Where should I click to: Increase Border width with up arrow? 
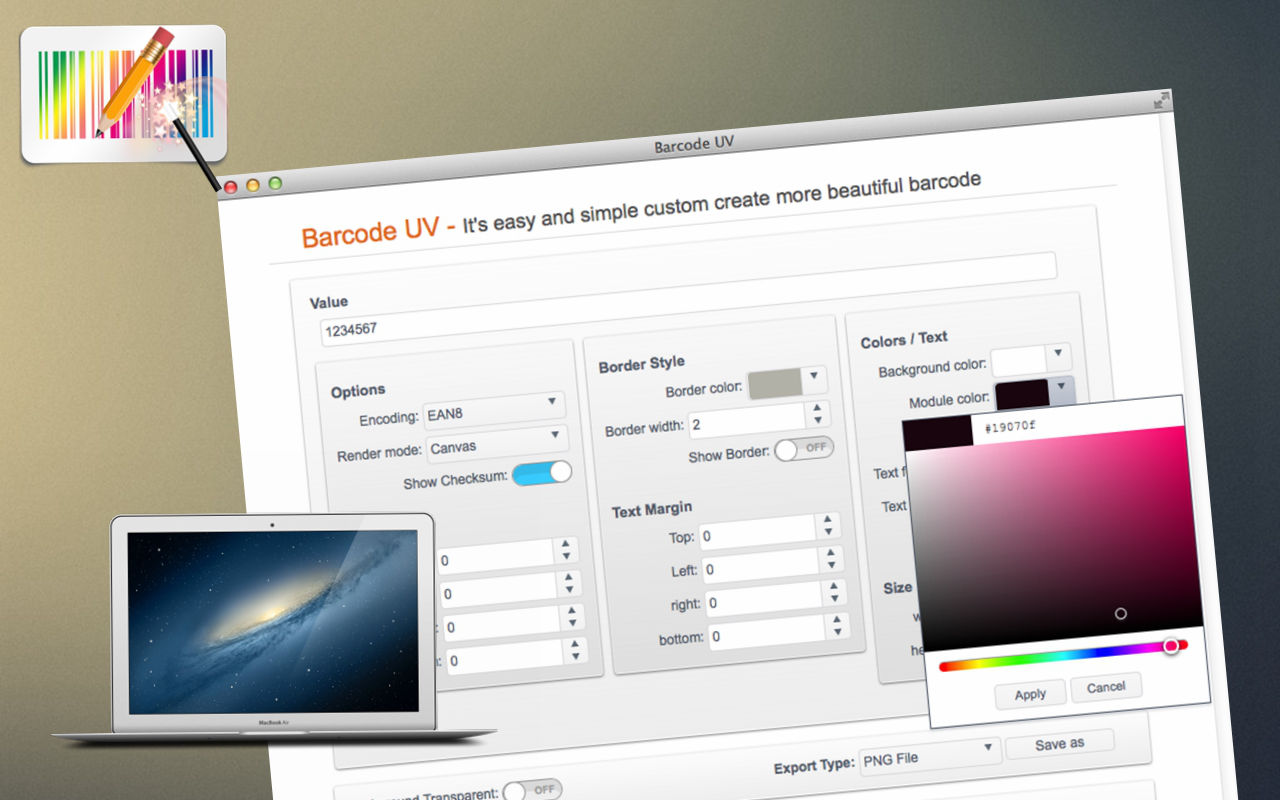[817, 408]
